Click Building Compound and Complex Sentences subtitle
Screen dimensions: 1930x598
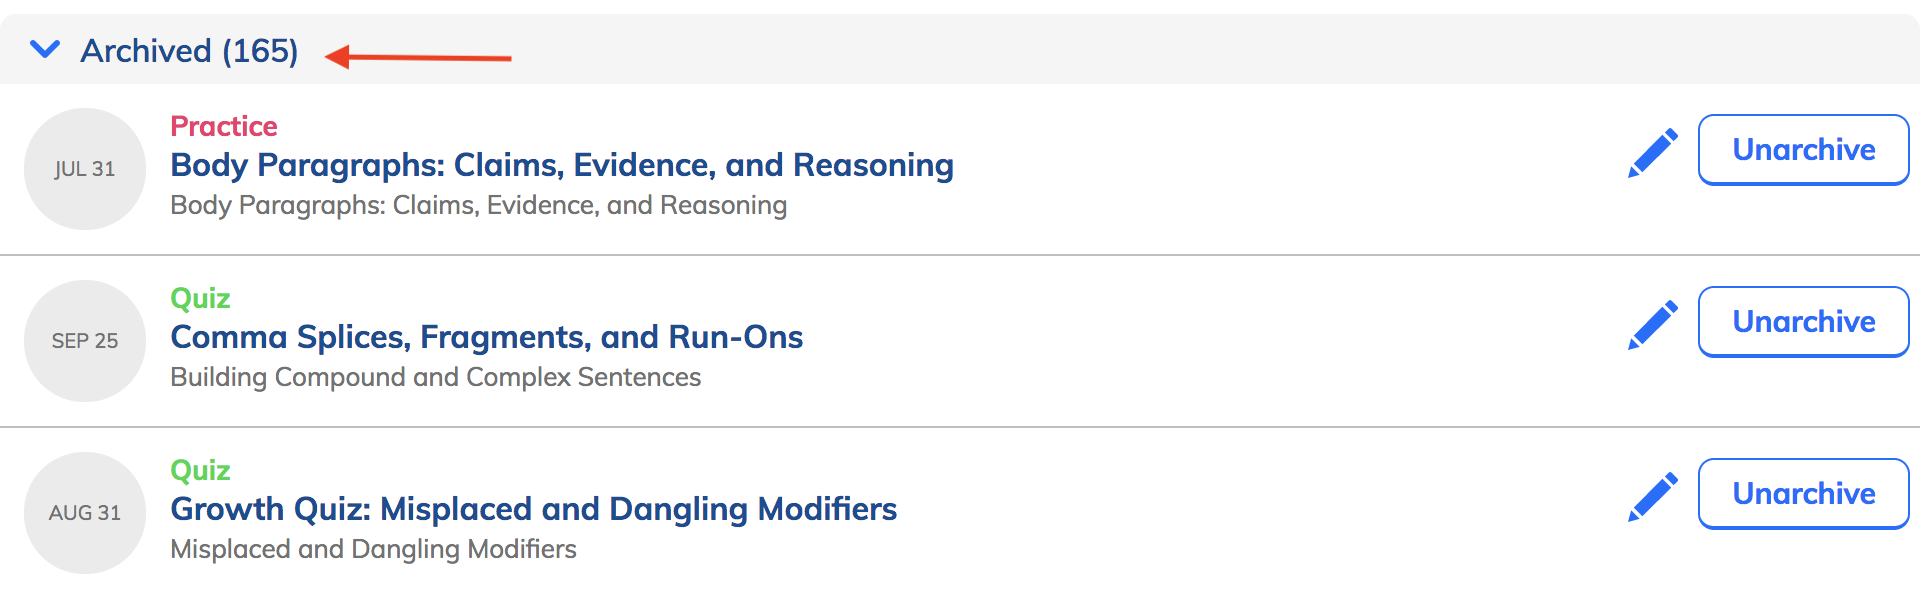point(436,377)
